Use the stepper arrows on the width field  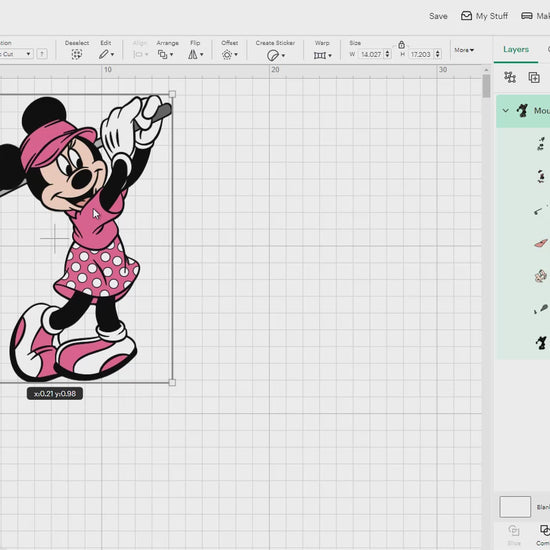coord(387,54)
